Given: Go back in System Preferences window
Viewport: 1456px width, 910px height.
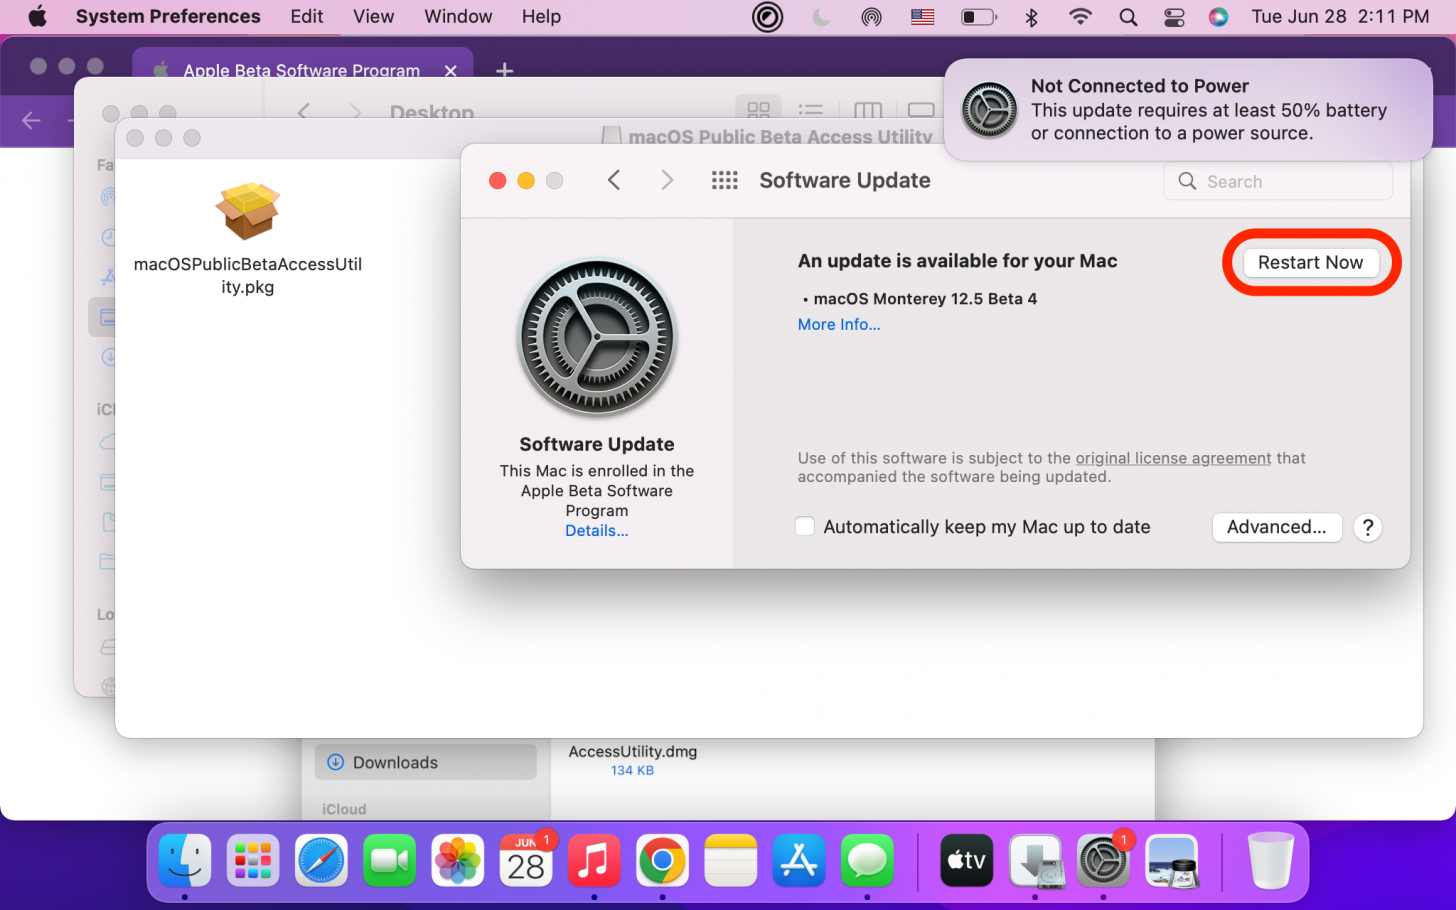Looking at the screenshot, I should [x=614, y=180].
